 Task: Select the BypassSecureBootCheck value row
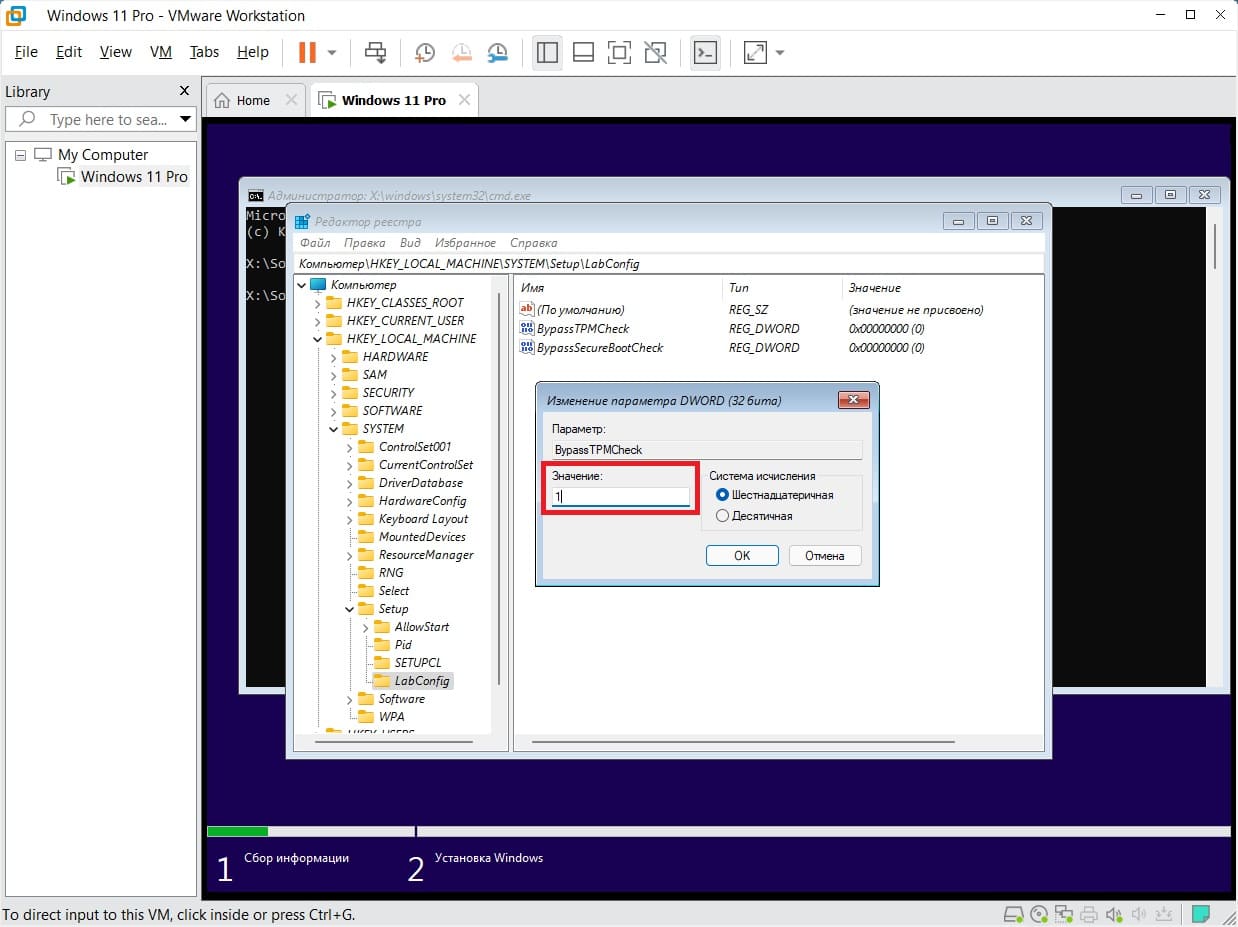click(722, 348)
